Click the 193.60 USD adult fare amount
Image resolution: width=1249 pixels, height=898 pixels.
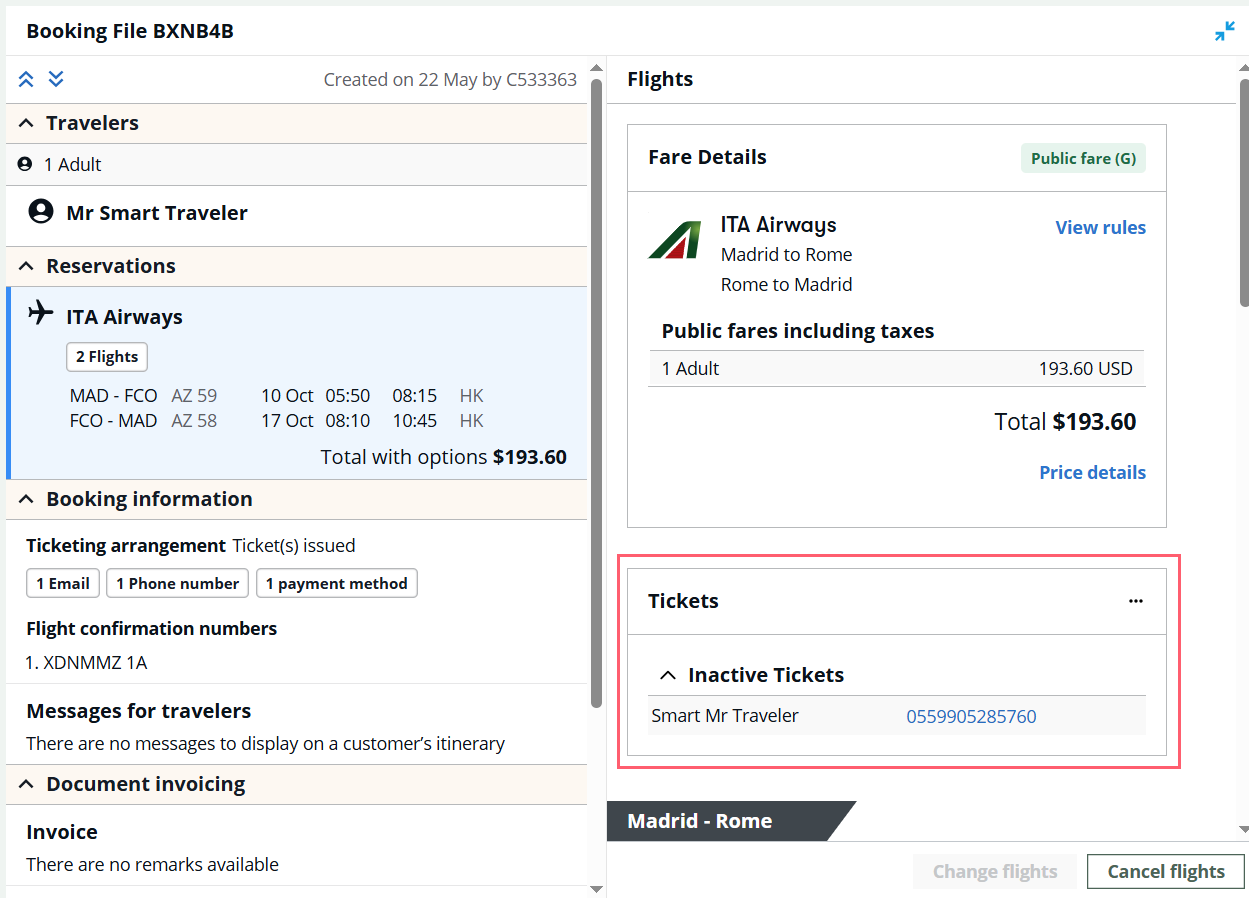1086,368
